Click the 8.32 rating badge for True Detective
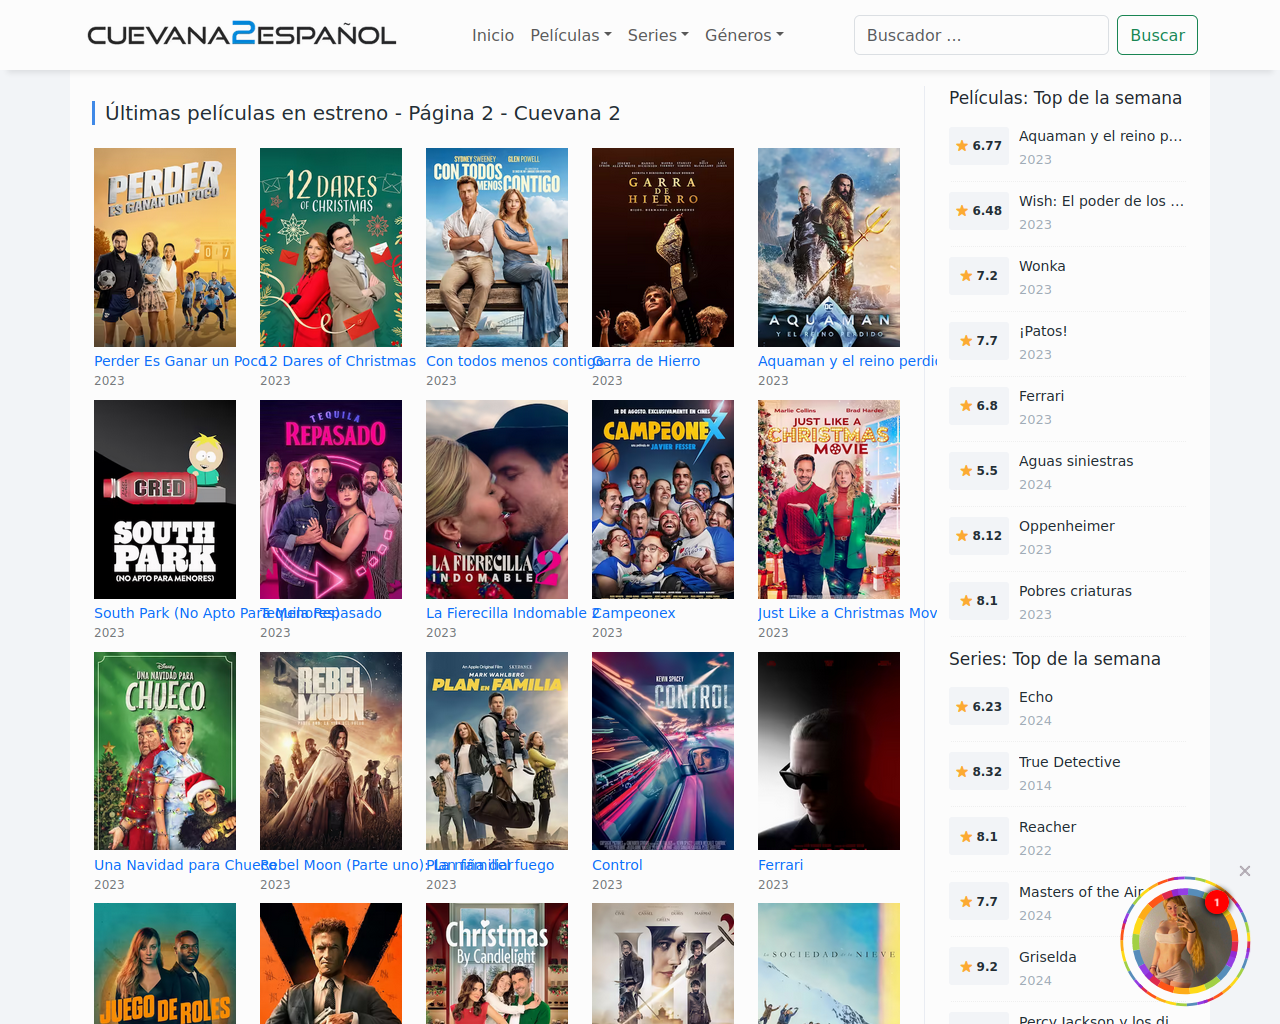 point(979,772)
